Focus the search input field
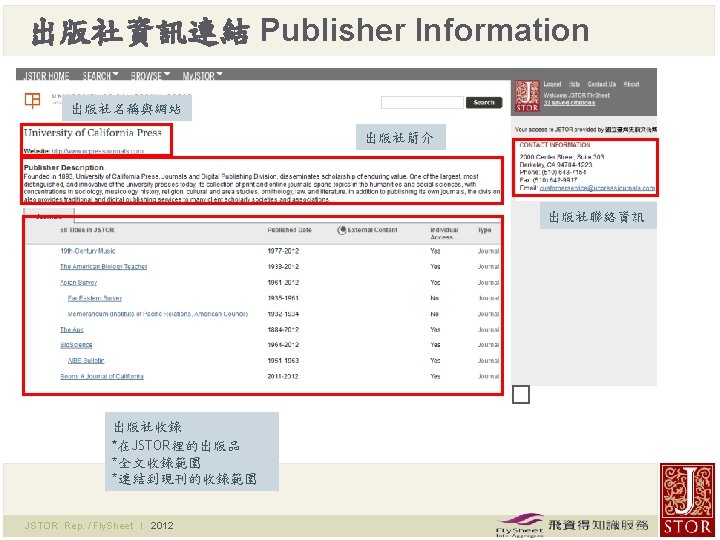 pos(422,102)
